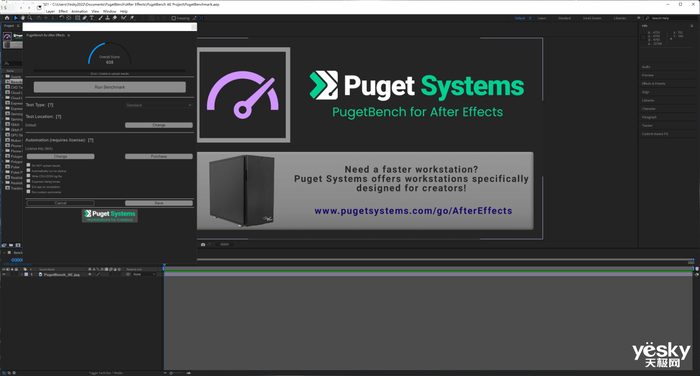Toggle visibility eye of PugetBench_AE.jpg layer
The image size is (700, 376).
(4, 274)
